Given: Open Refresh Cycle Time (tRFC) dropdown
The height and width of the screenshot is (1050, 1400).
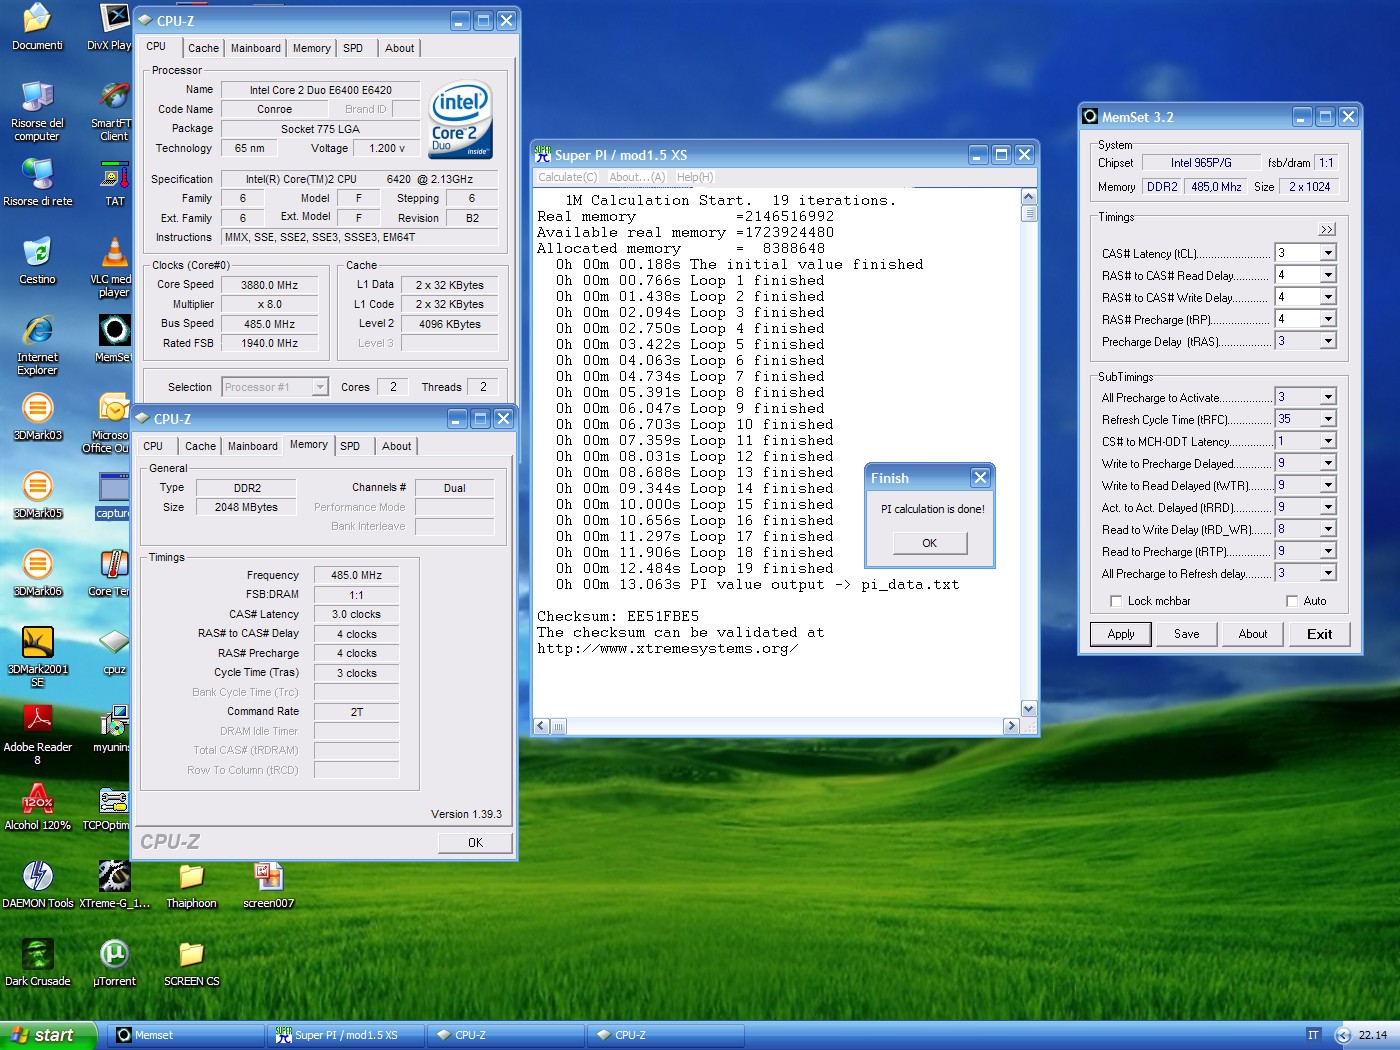Looking at the screenshot, I should point(1328,419).
